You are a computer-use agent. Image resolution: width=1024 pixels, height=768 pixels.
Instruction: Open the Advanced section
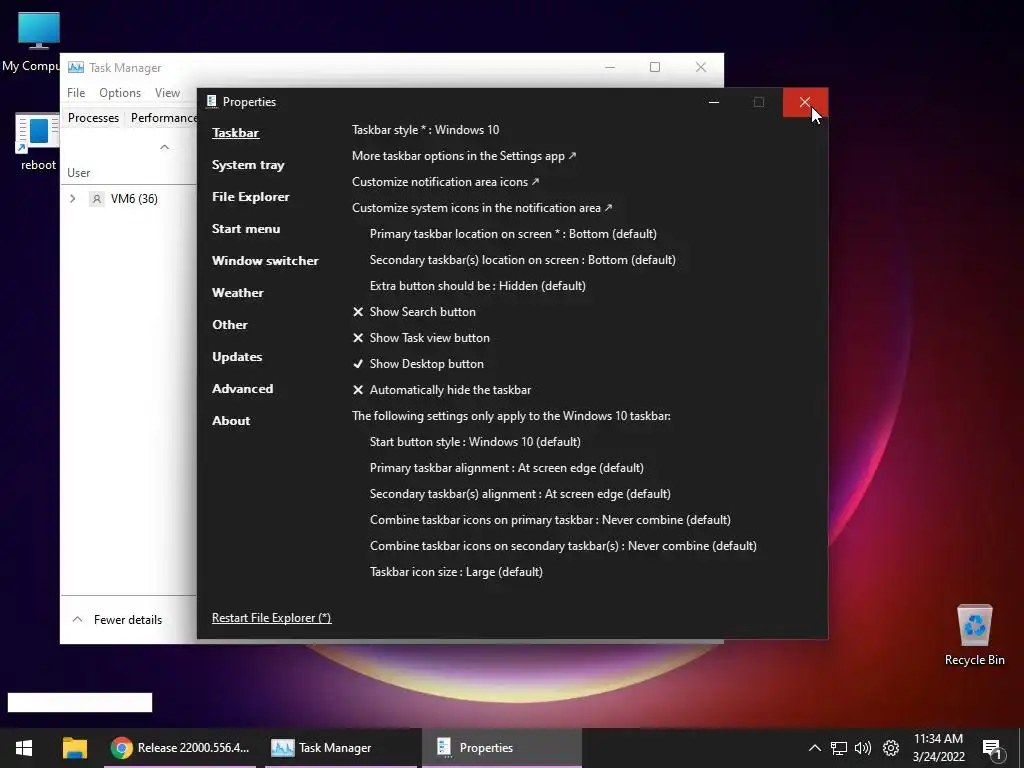pyautogui.click(x=242, y=389)
